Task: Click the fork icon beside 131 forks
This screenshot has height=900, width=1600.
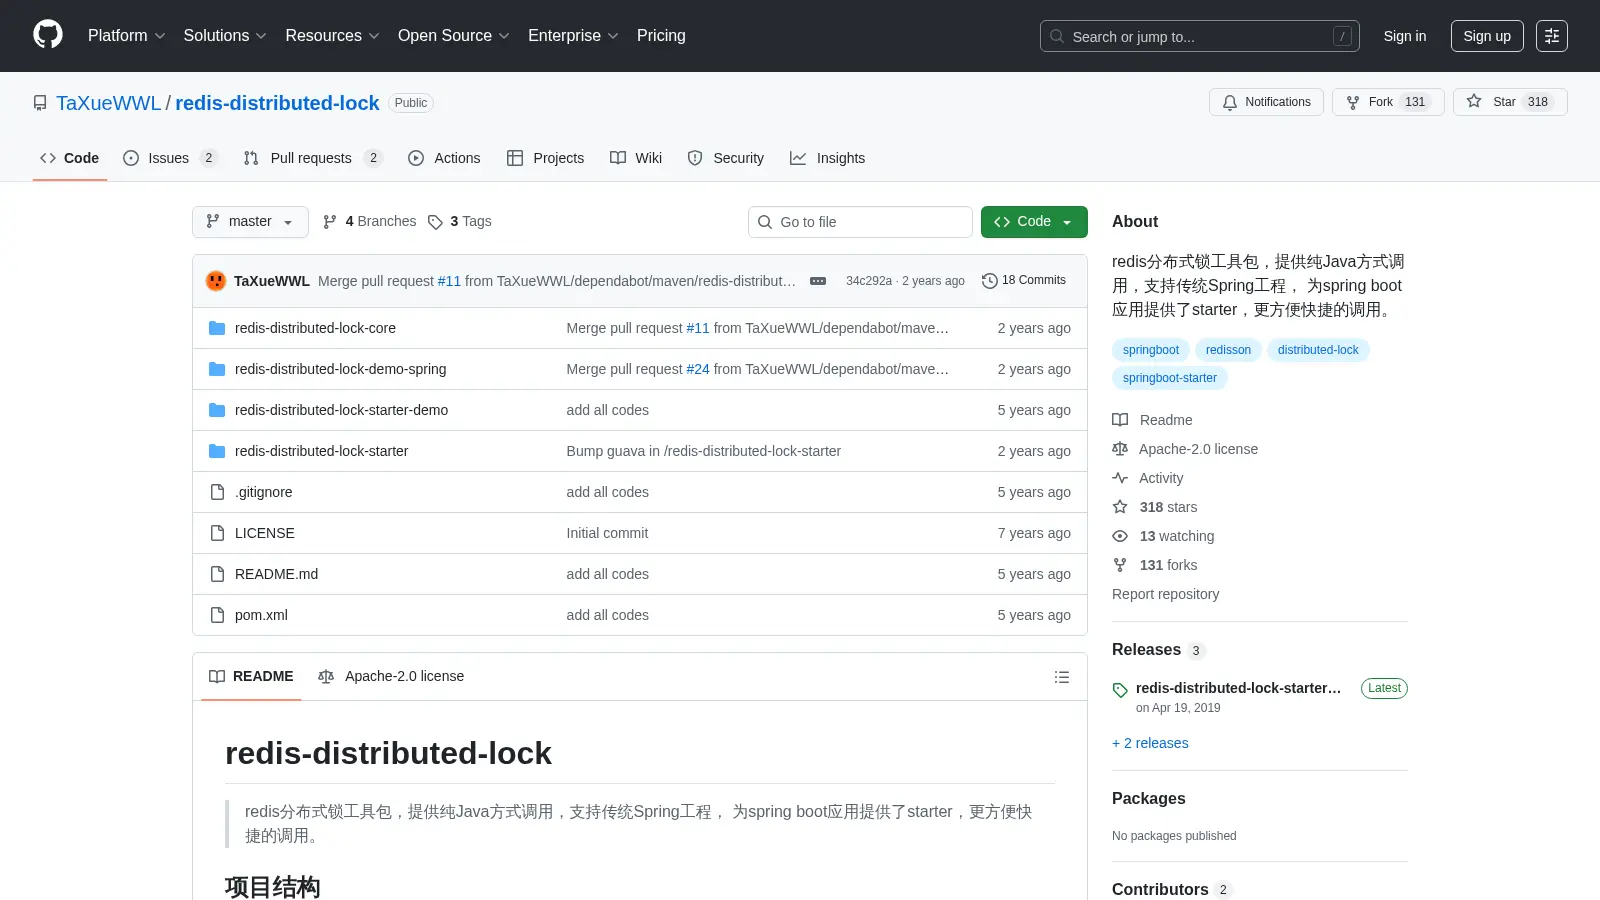Action: tap(1120, 565)
